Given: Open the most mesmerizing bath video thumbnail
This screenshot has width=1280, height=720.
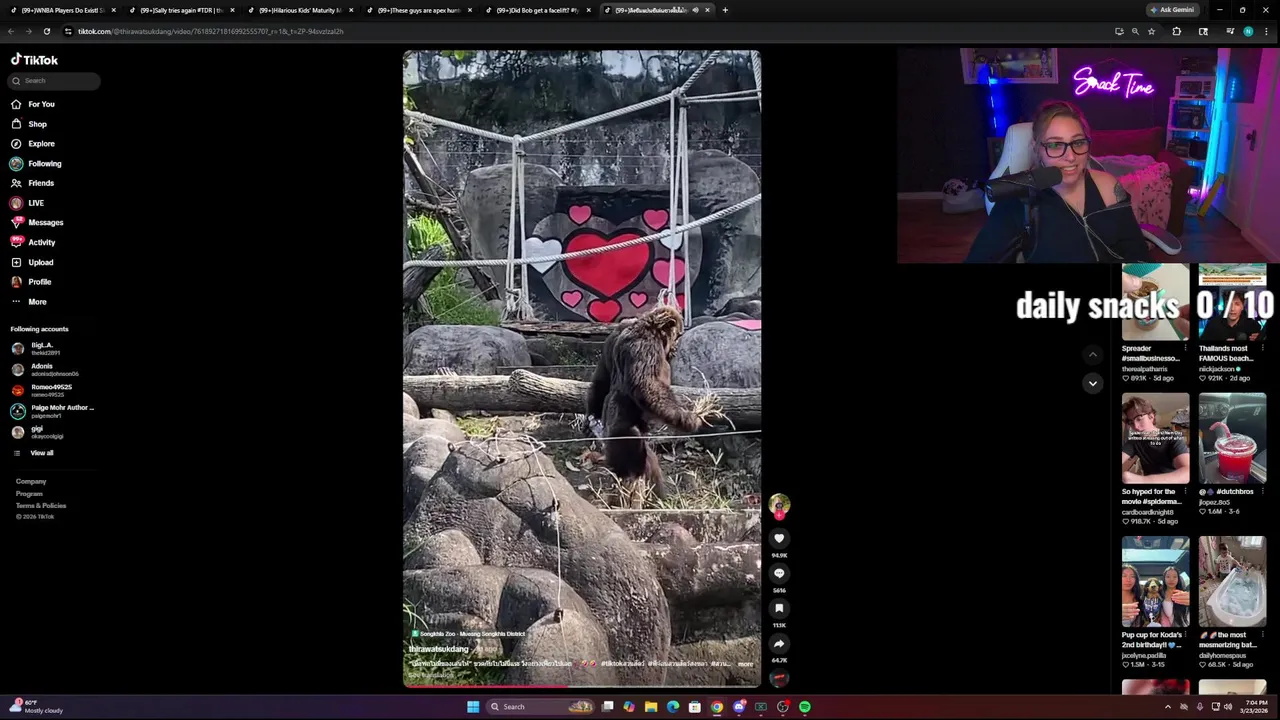Looking at the screenshot, I should tap(1232, 582).
